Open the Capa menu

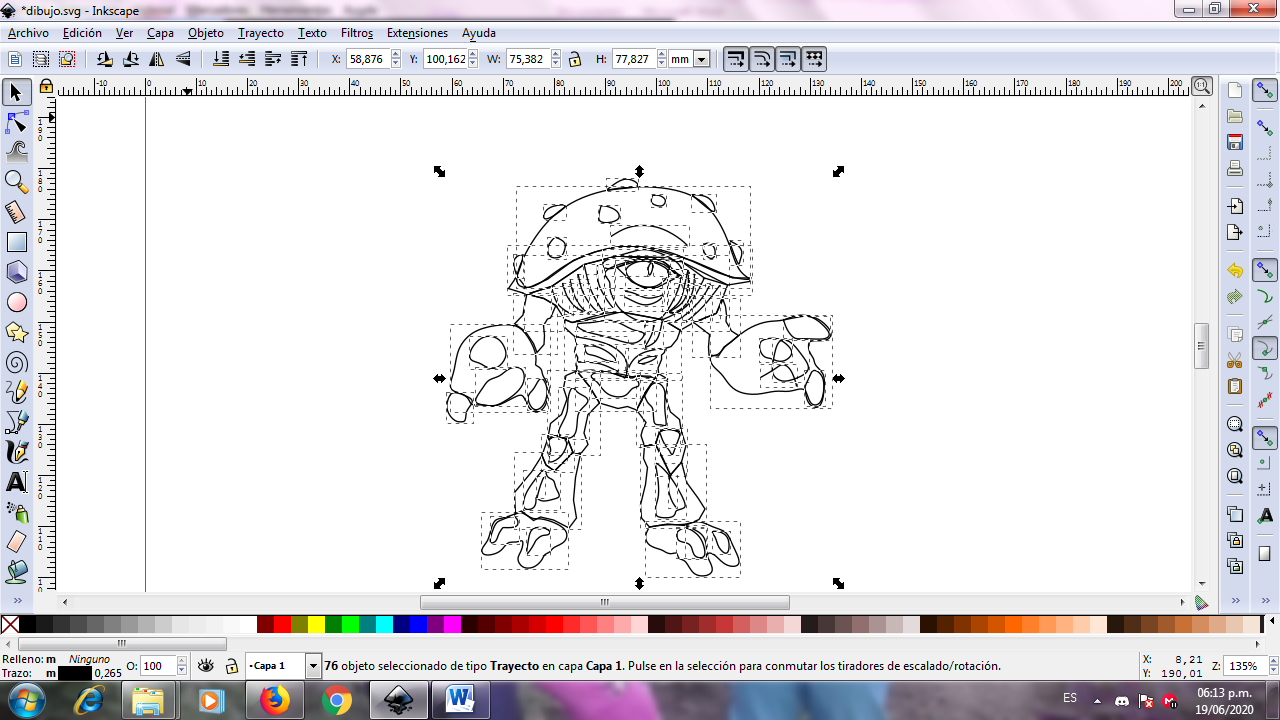(x=160, y=33)
